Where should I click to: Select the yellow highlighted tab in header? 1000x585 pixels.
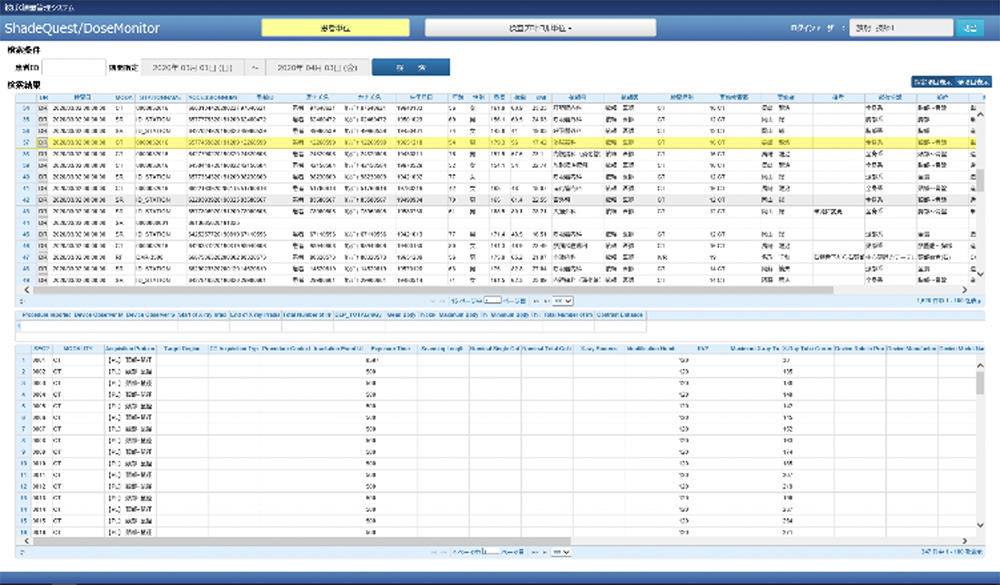click(x=335, y=28)
